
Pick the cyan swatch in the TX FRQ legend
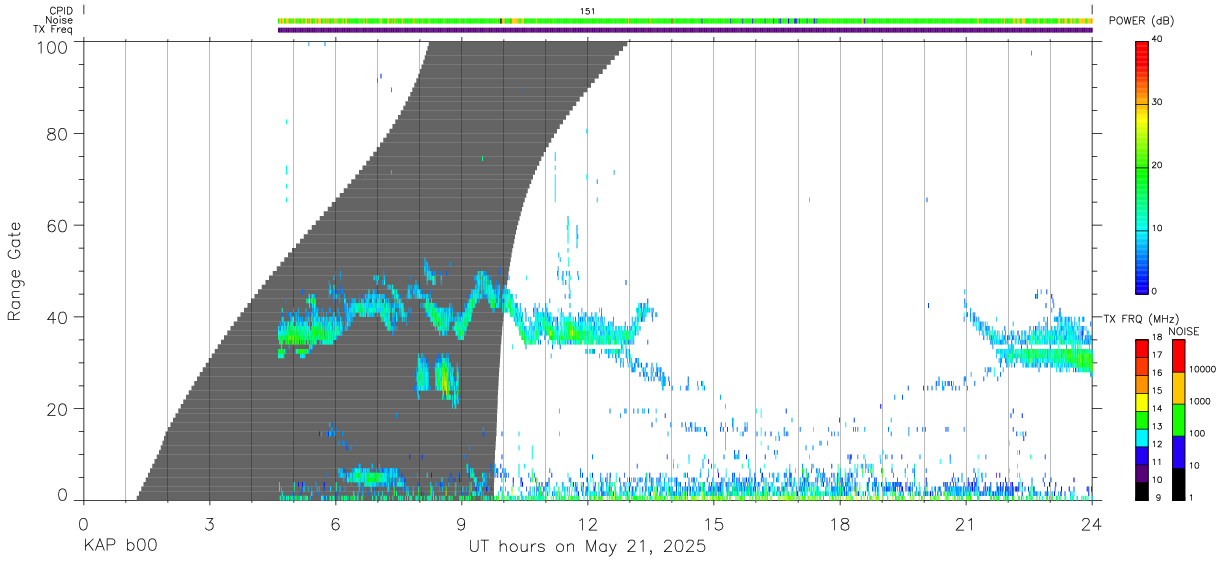pyautogui.click(x=1143, y=438)
